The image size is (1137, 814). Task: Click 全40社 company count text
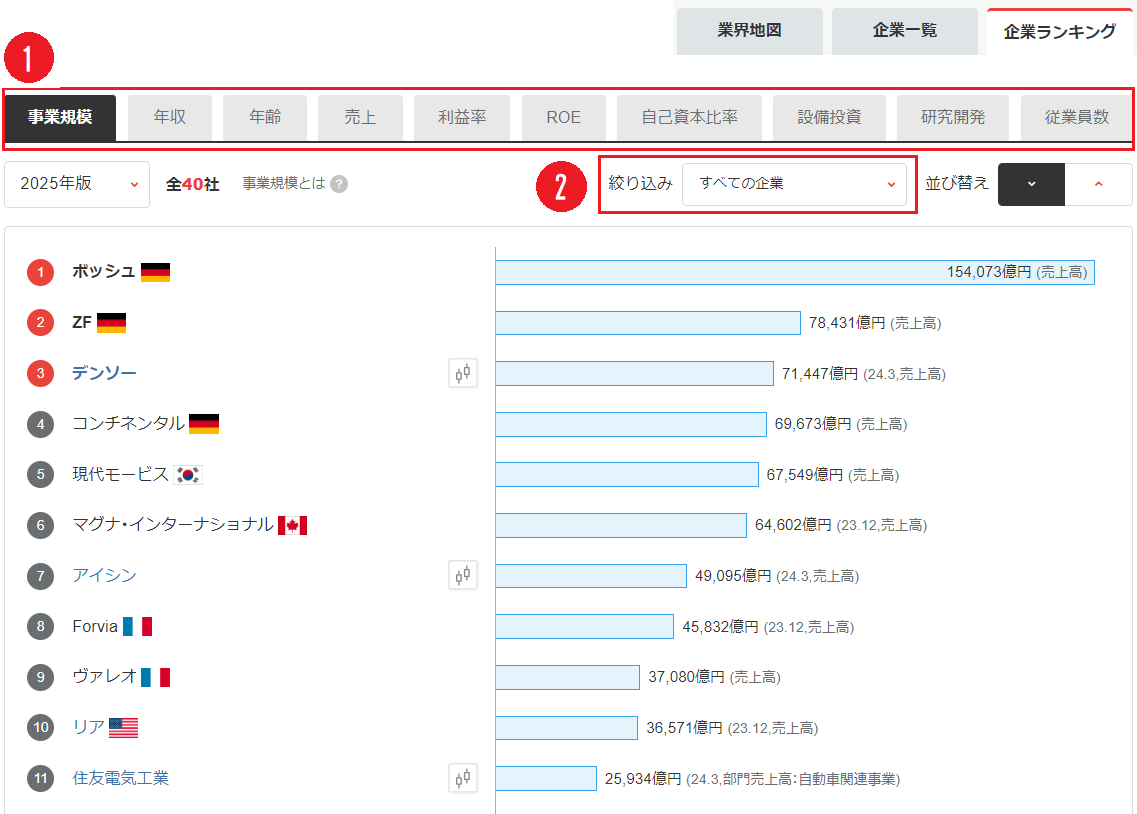click(192, 184)
